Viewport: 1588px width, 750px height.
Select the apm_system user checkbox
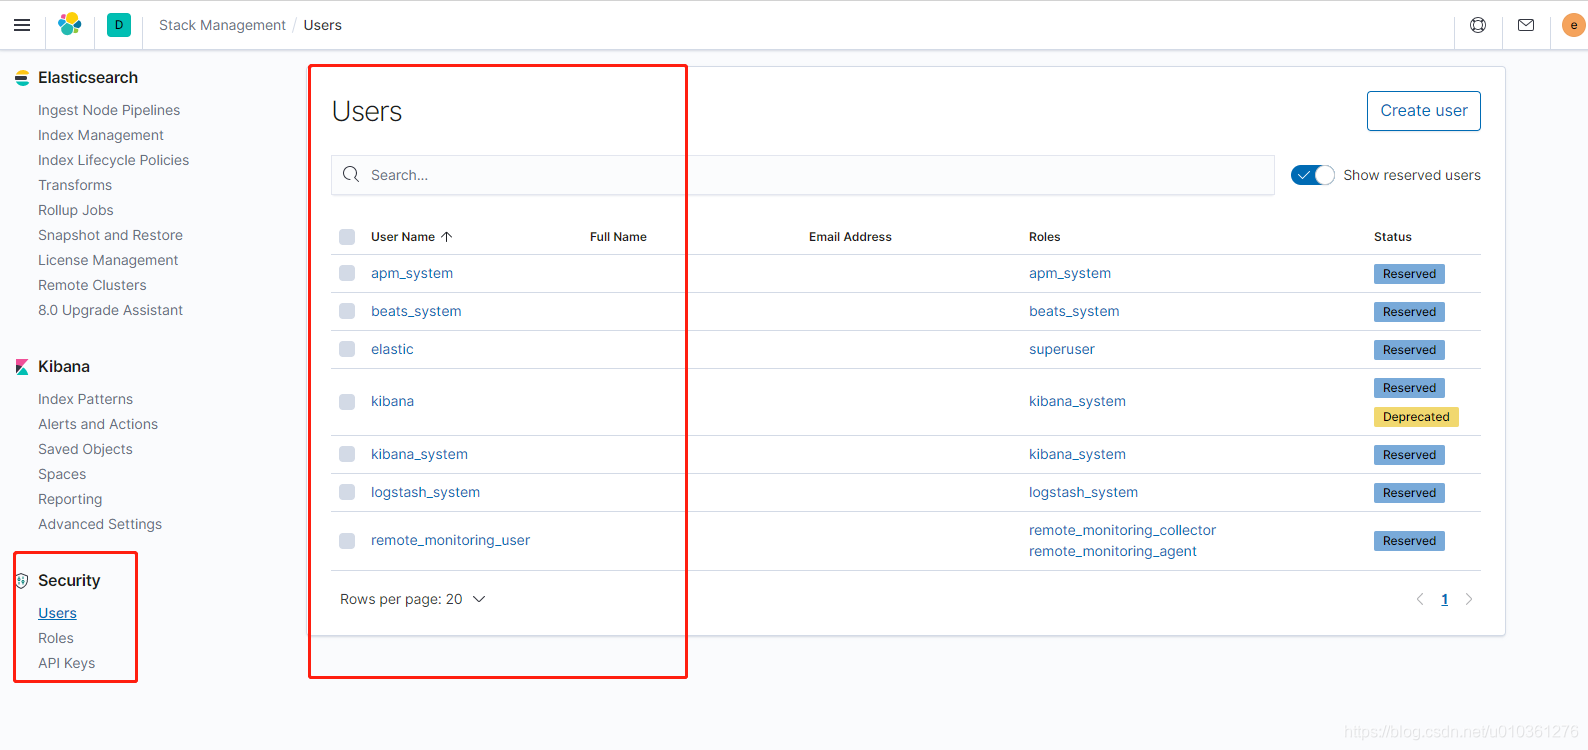click(347, 273)
